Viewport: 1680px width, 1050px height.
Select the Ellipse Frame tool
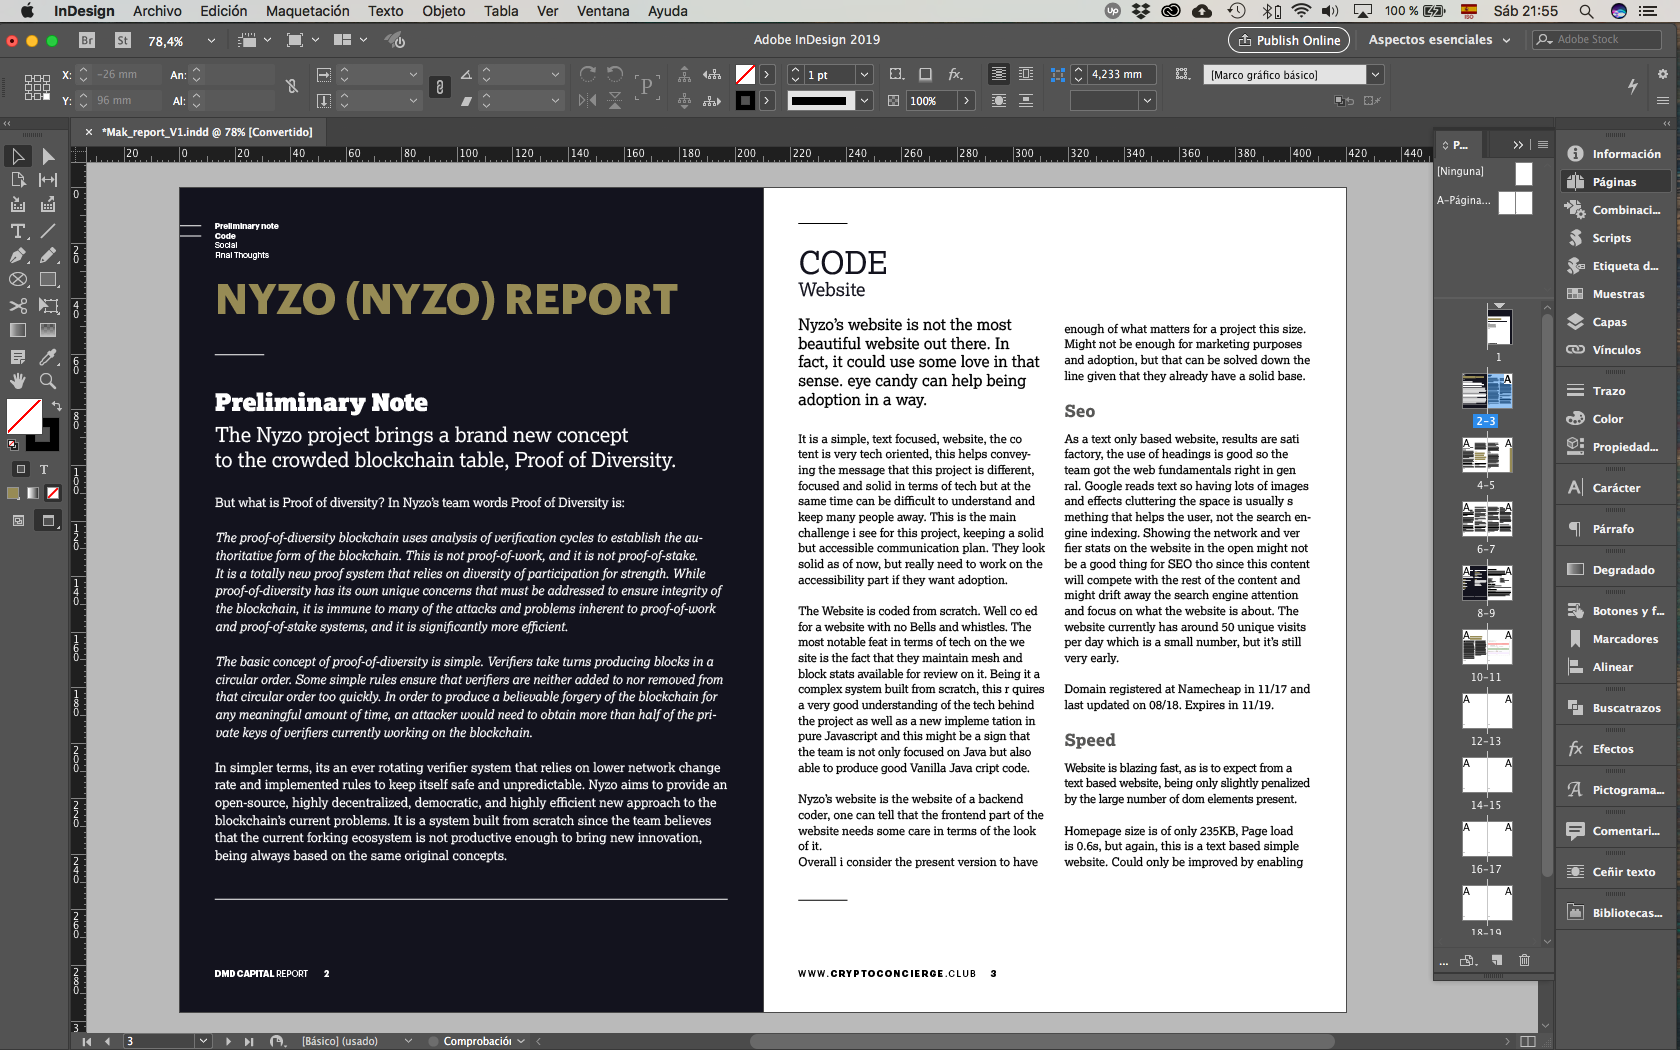pyautogui.click(x=18, y=280)
